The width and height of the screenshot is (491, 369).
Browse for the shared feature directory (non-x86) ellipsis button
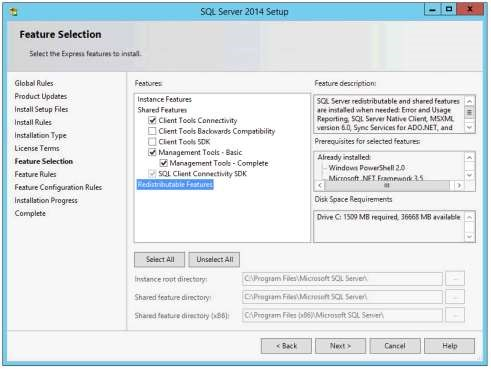point(455,297)
